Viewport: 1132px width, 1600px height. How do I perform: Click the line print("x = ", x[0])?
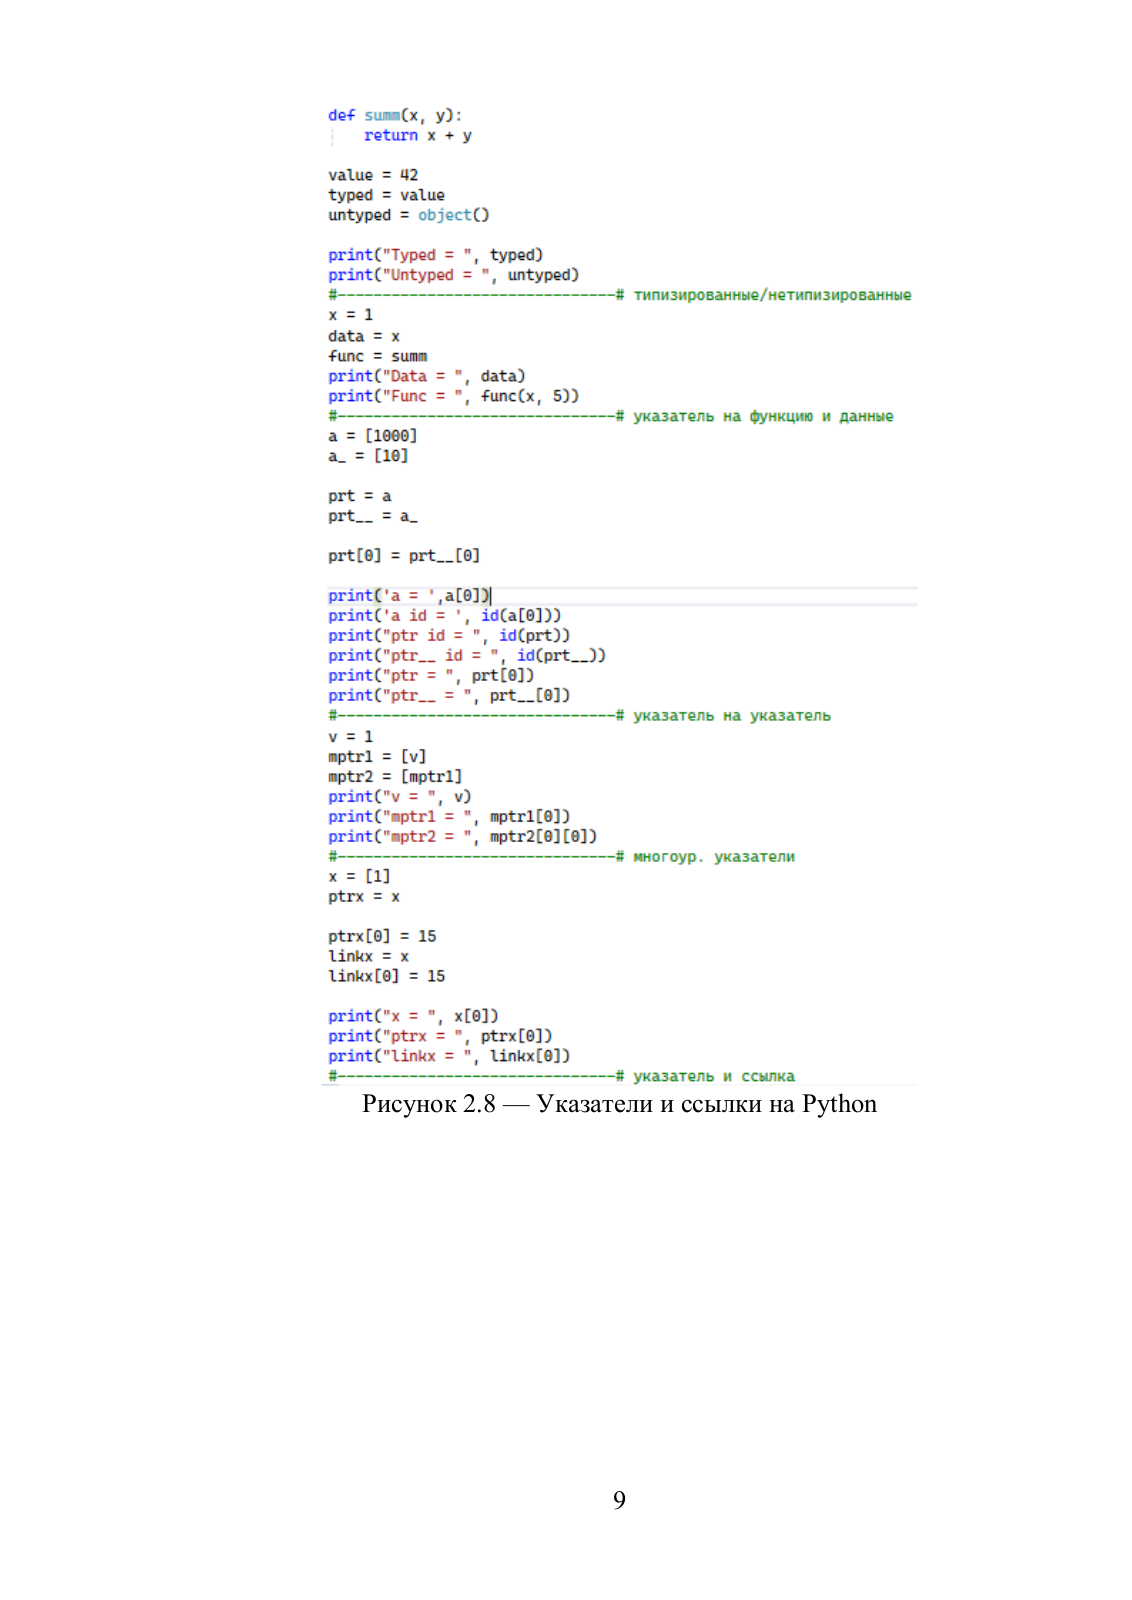click(x=413, y=1017)
